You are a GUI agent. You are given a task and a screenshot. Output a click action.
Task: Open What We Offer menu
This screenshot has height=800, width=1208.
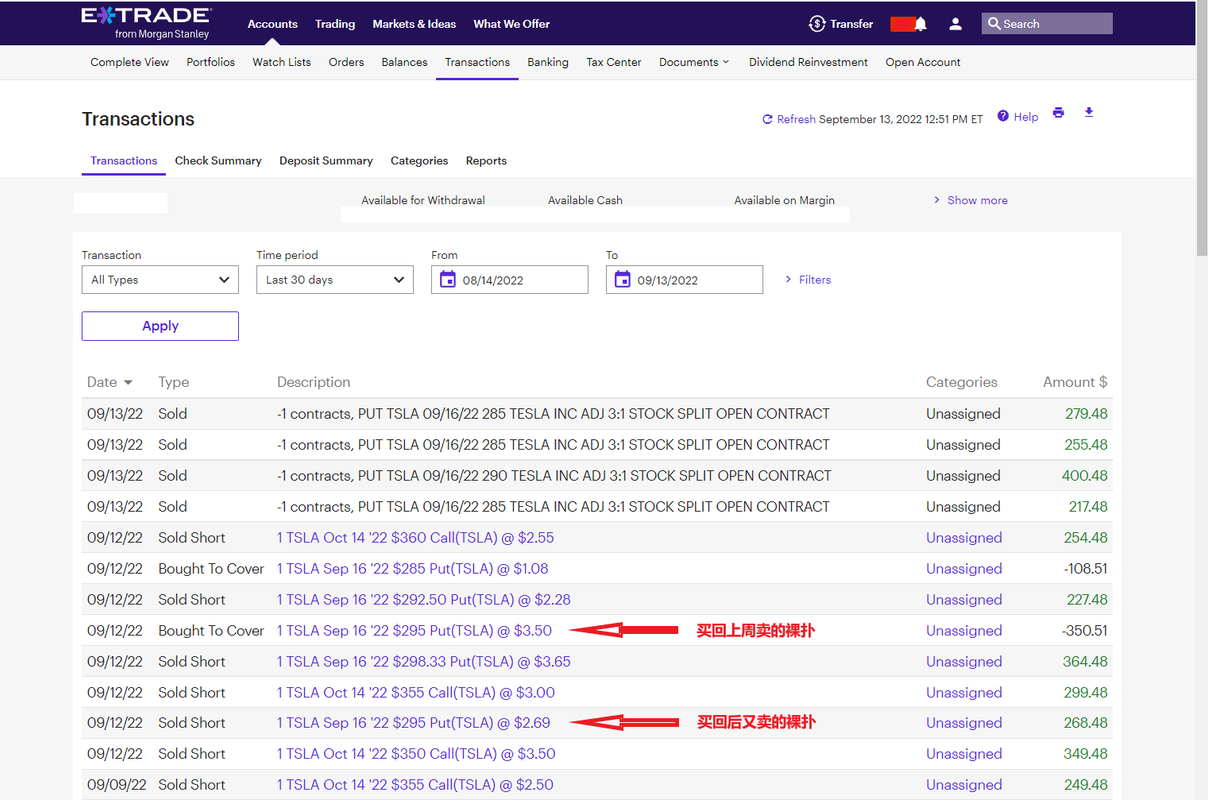(x=511, y=24)
